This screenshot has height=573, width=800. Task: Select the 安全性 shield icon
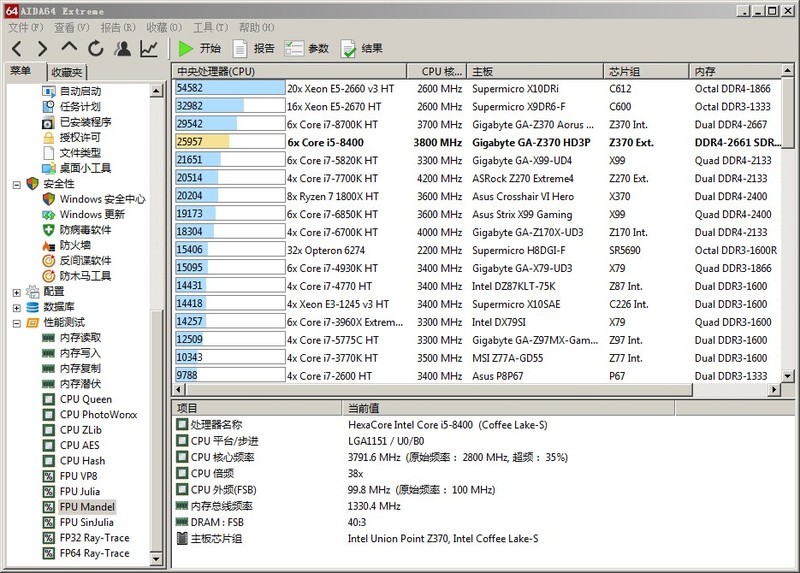tap(33, 184)
